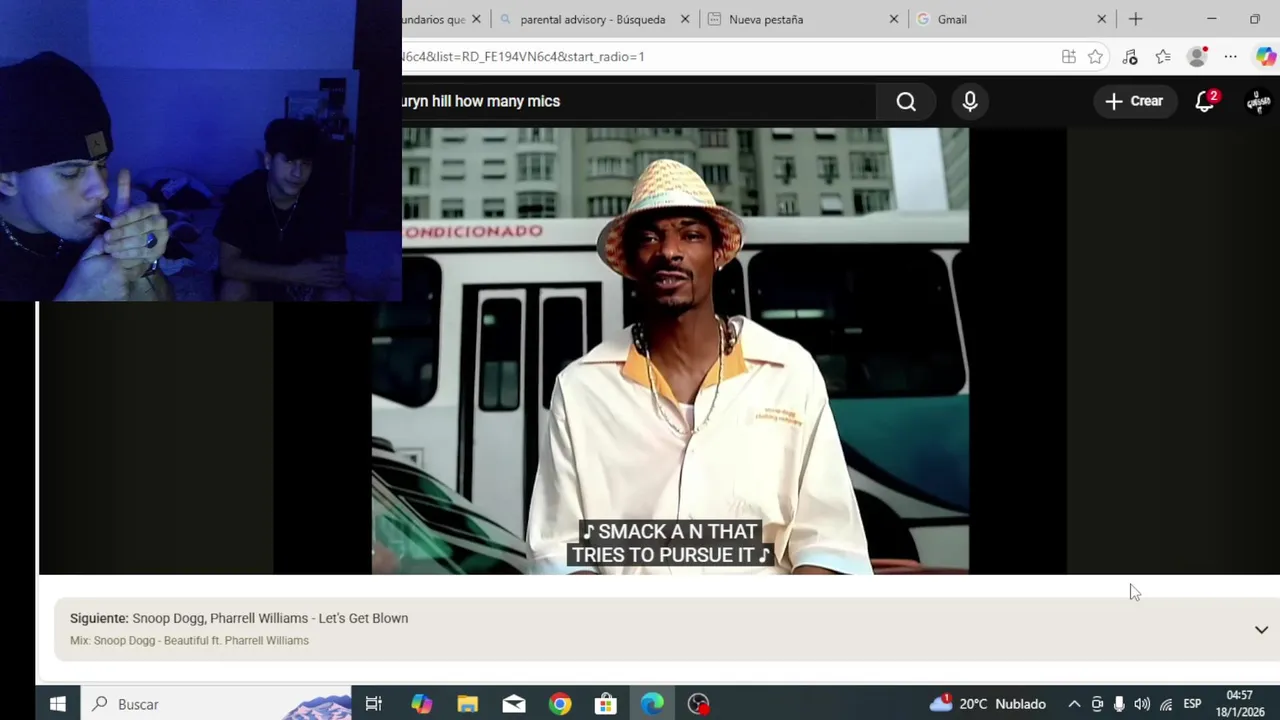Screen dimensions: 1280x720
Task: Switch to the Nueva pestaña tab
Action: click(766, 19)
